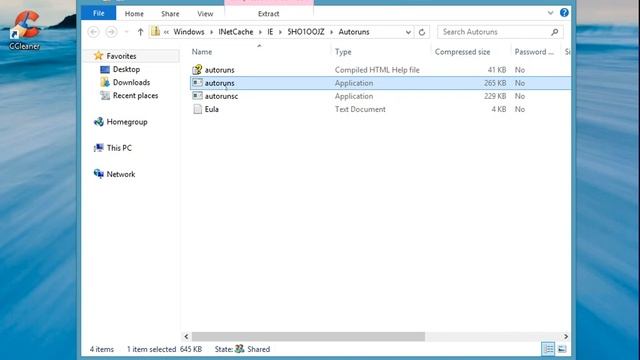640x360 pixels.
Task: Navigate to Windows in the breadcrumb
Action: coord(189,32)
